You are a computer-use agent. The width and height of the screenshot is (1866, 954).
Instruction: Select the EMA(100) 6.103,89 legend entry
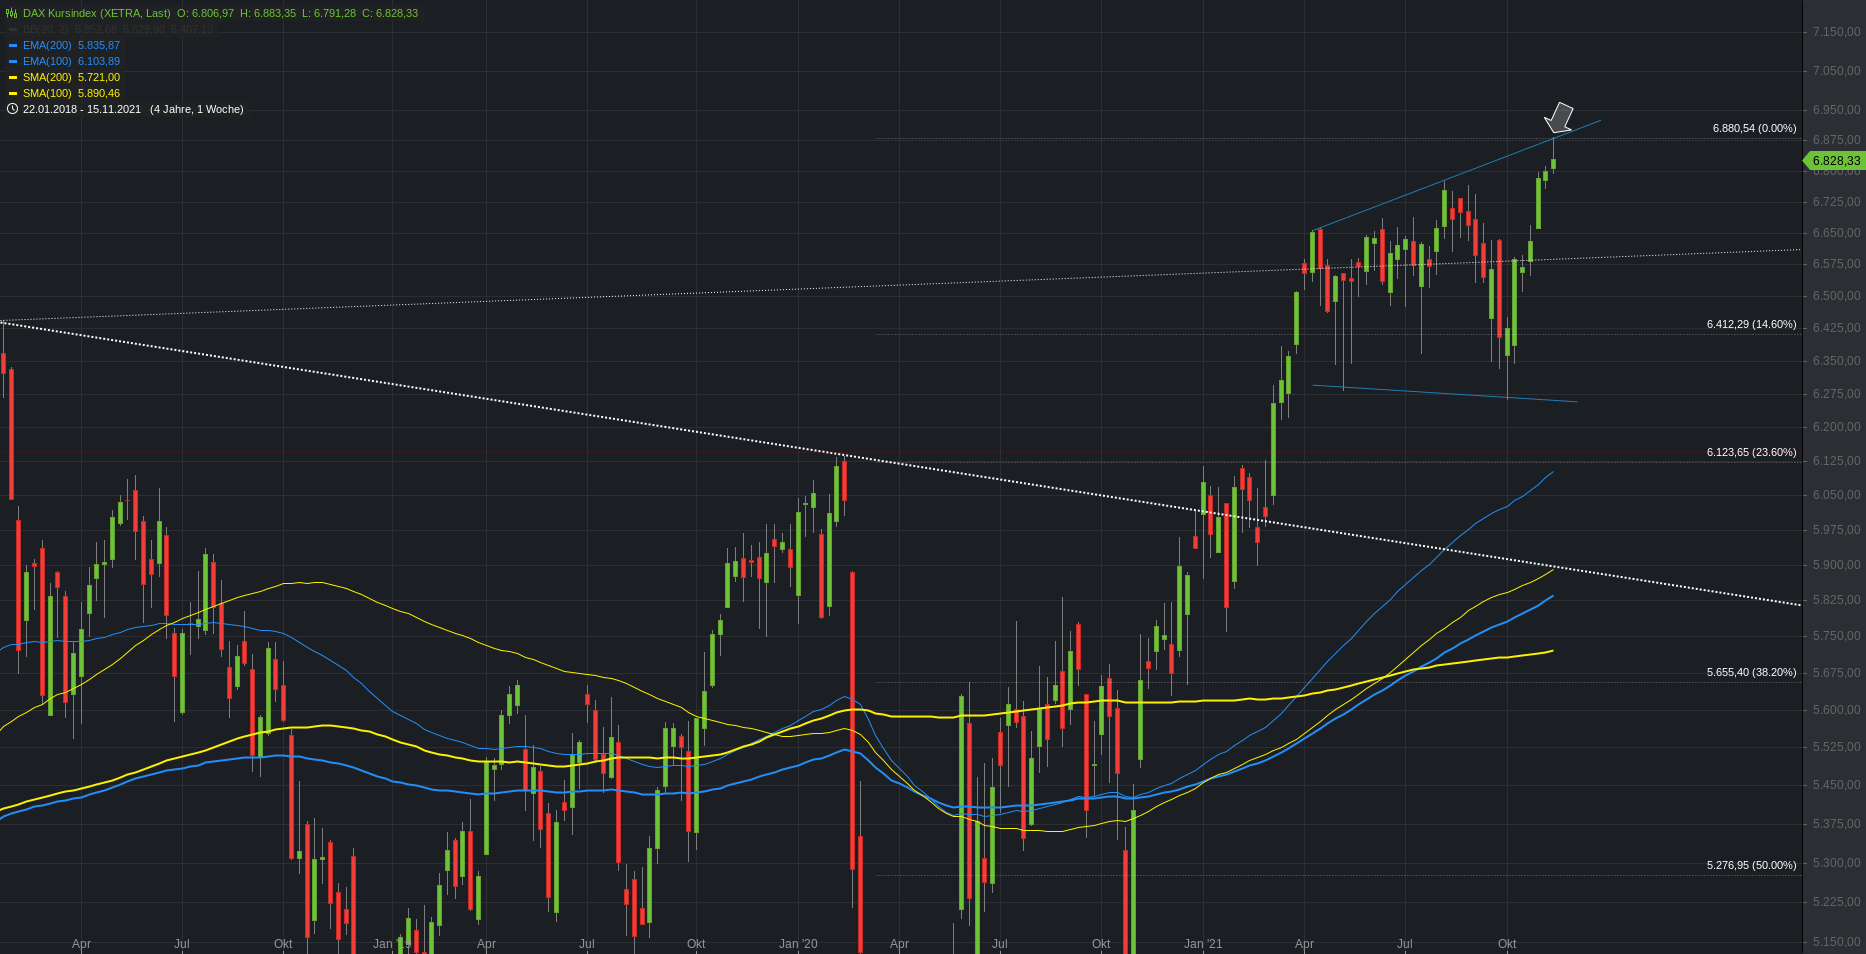pos(71,61)
